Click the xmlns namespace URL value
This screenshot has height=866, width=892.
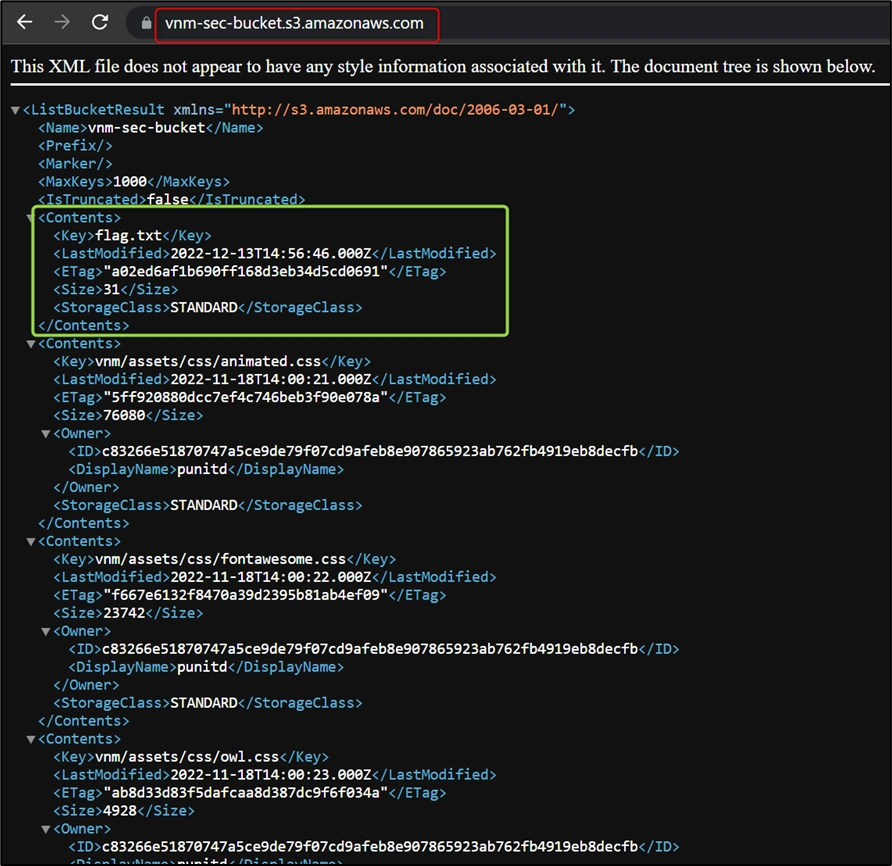pos(397,110)
